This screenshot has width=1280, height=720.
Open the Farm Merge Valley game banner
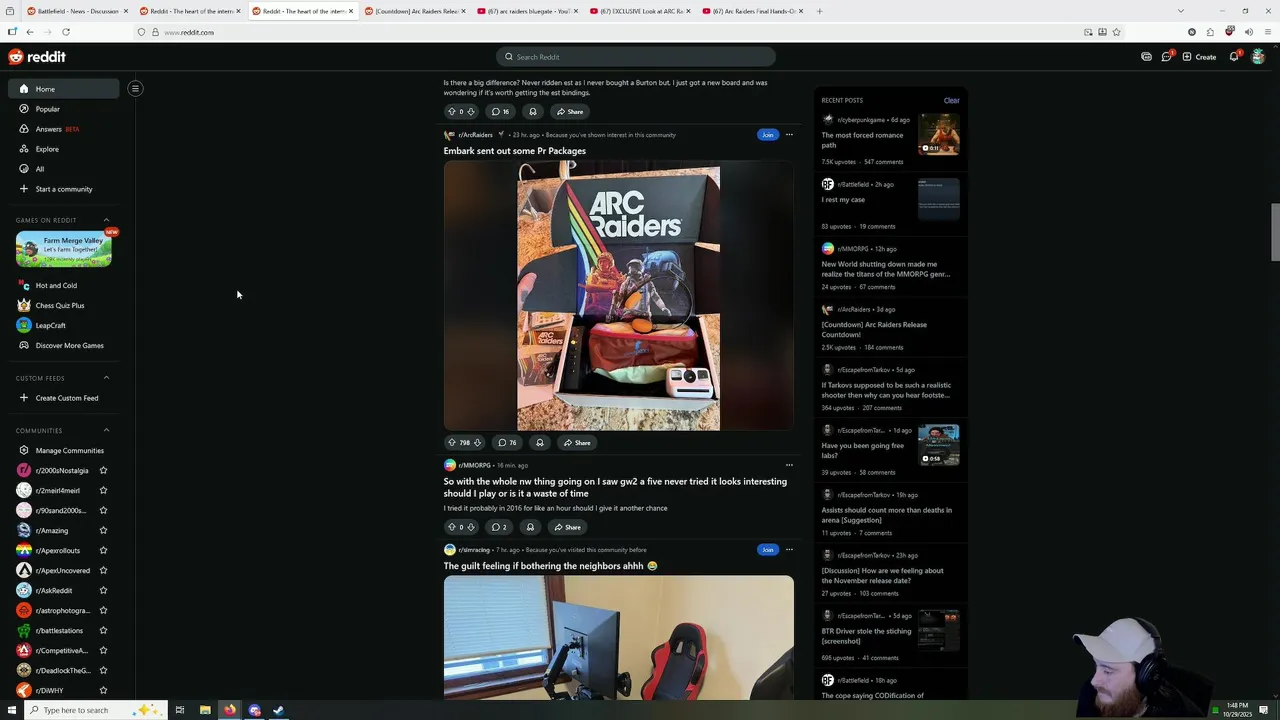click(63, 249)
